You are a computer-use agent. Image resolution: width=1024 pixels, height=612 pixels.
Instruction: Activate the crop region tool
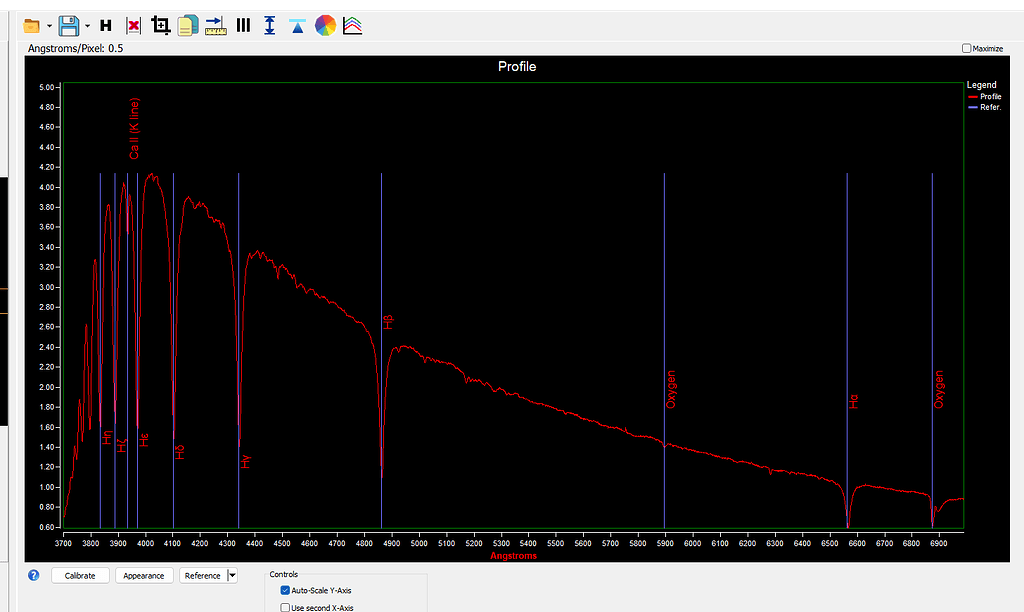160,26
